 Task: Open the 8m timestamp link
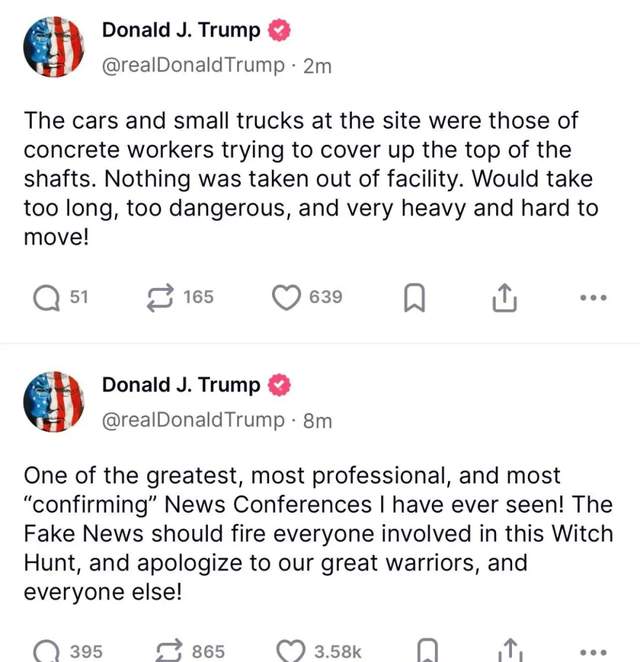(316, 420)
